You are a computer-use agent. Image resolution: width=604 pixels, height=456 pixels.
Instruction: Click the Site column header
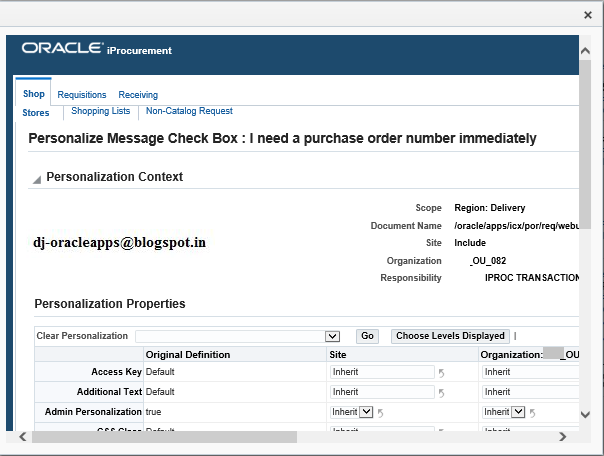[338, 355]
